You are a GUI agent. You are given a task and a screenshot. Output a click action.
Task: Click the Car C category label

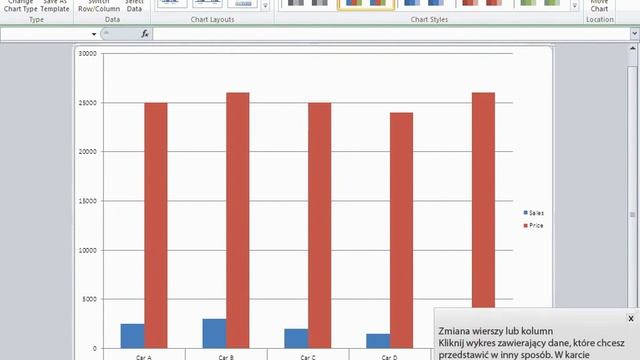tap(307, 357)
